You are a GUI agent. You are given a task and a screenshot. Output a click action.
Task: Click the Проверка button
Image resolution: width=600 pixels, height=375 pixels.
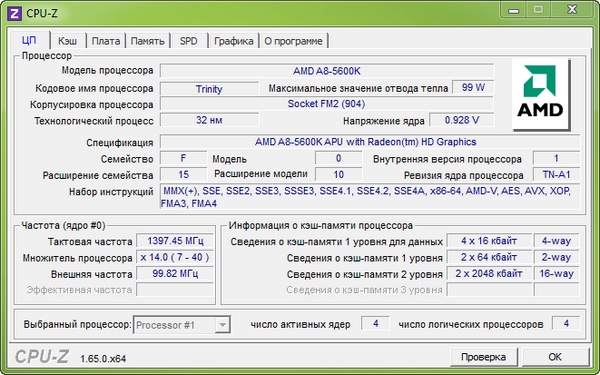pos(483,357)
